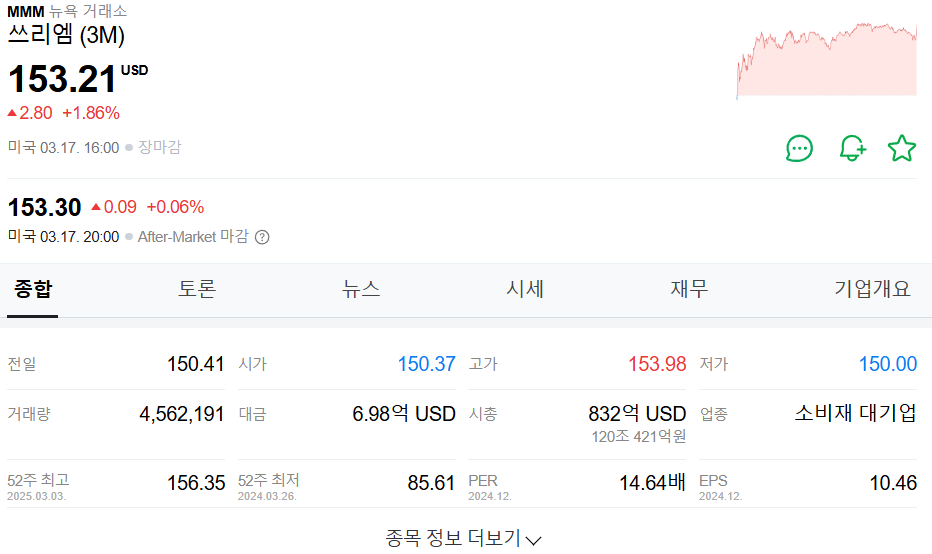Viewport: 932px width, 554px height.
Task: Click the MMM ticker symbol
Action: pos(26,11)
